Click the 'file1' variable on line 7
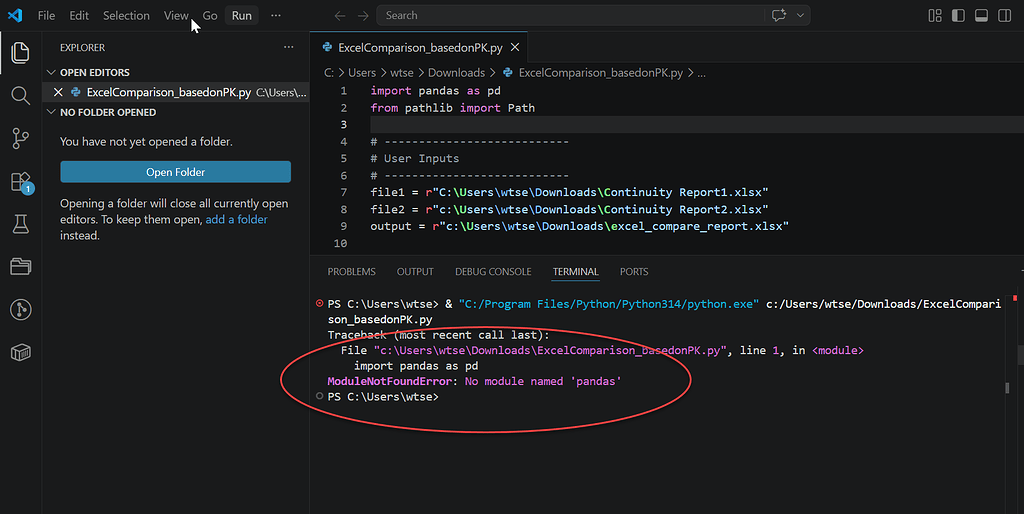This screenshot has width=1024, height=514. point(387,192)
